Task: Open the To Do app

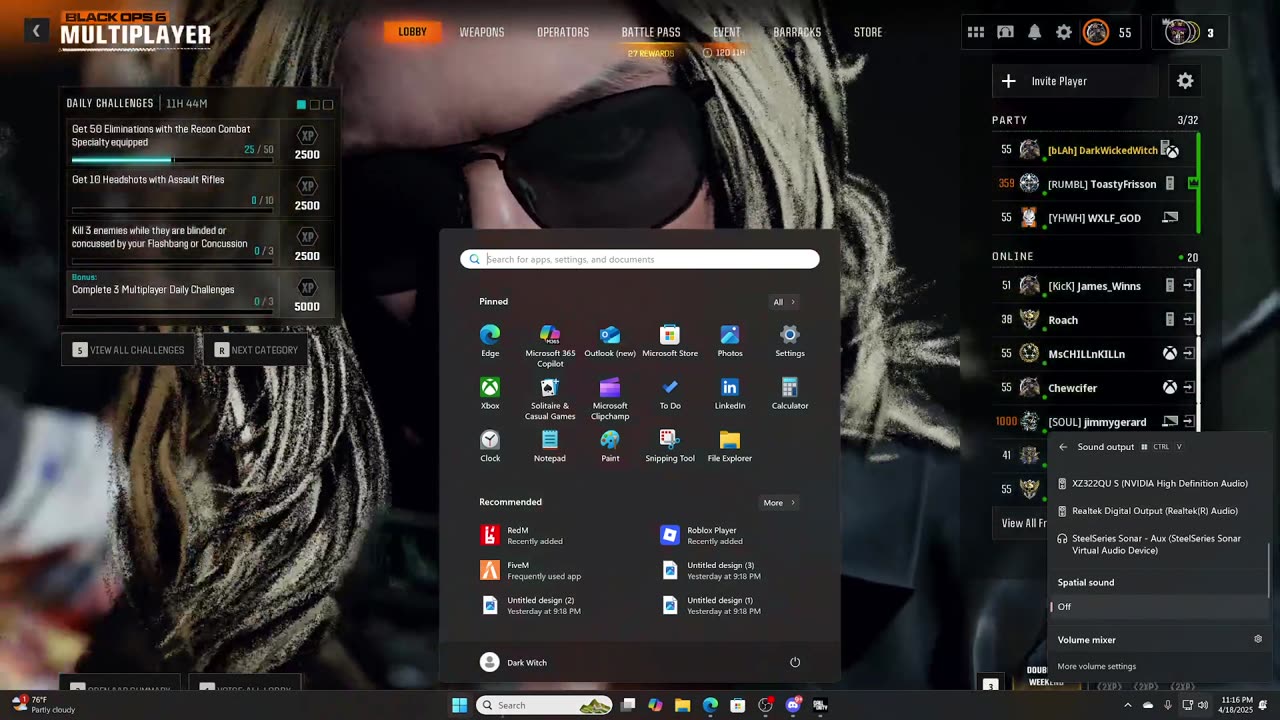Action: pyautogui.click(x=670, y=393)
